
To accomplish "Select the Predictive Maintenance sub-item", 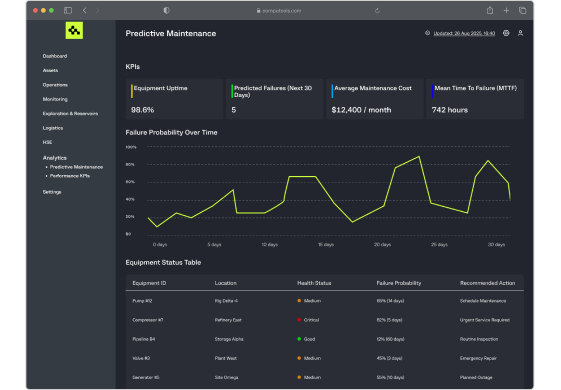I will click(x=76, y=167).
